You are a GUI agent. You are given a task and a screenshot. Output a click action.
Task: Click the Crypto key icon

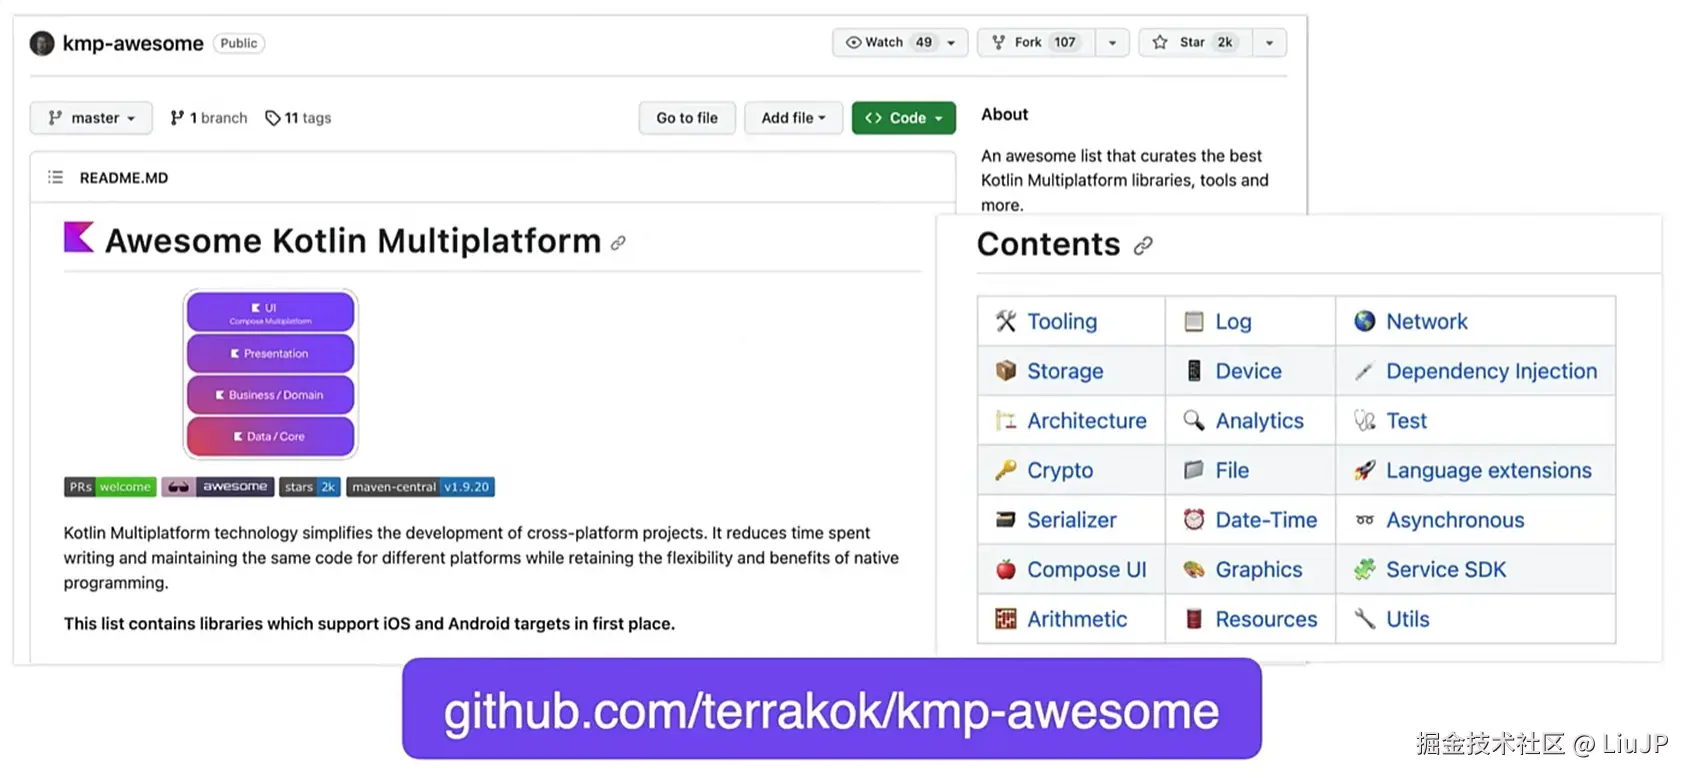tap(1006, 470)
